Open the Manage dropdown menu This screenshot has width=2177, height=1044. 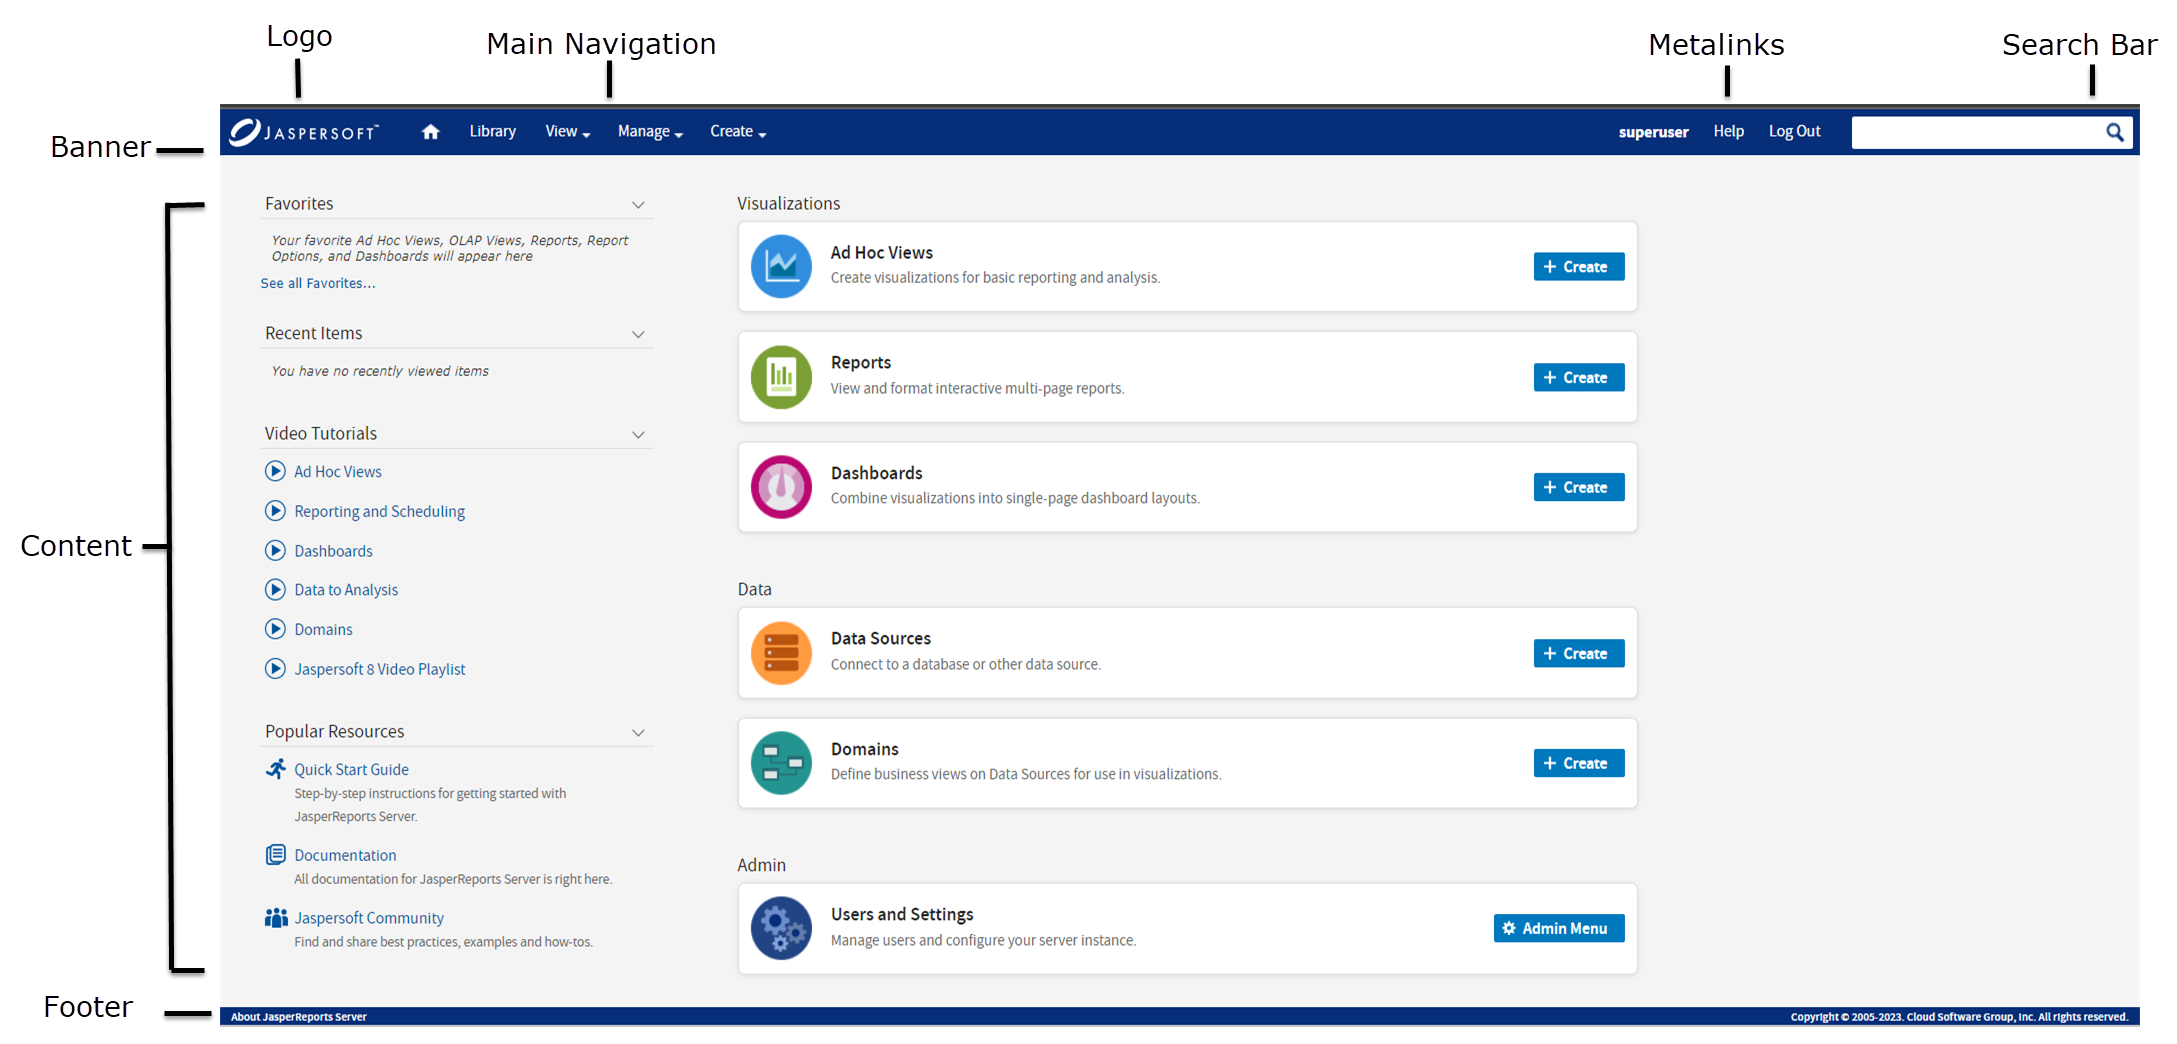point(650,132)
